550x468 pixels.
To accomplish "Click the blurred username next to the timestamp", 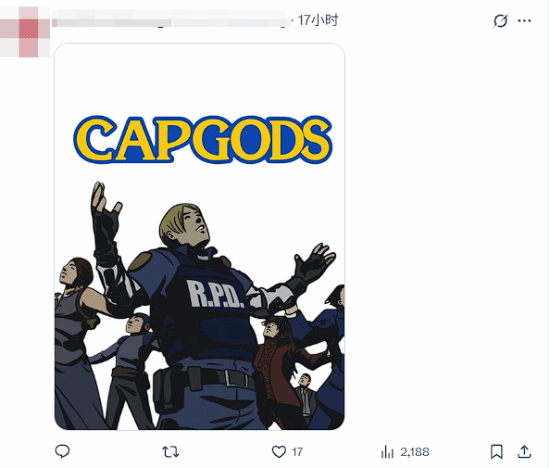I will tap(172, 20).
